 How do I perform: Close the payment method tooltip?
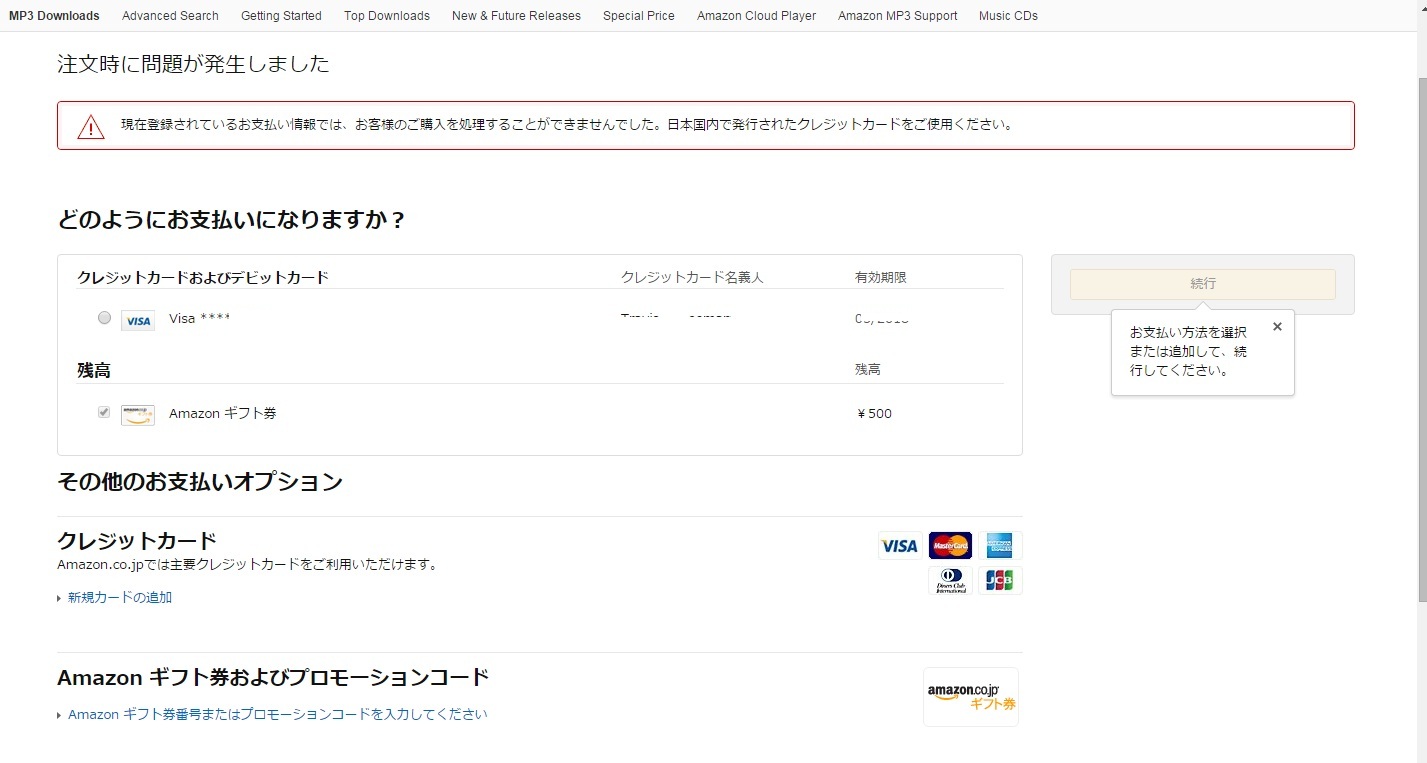1277,326
